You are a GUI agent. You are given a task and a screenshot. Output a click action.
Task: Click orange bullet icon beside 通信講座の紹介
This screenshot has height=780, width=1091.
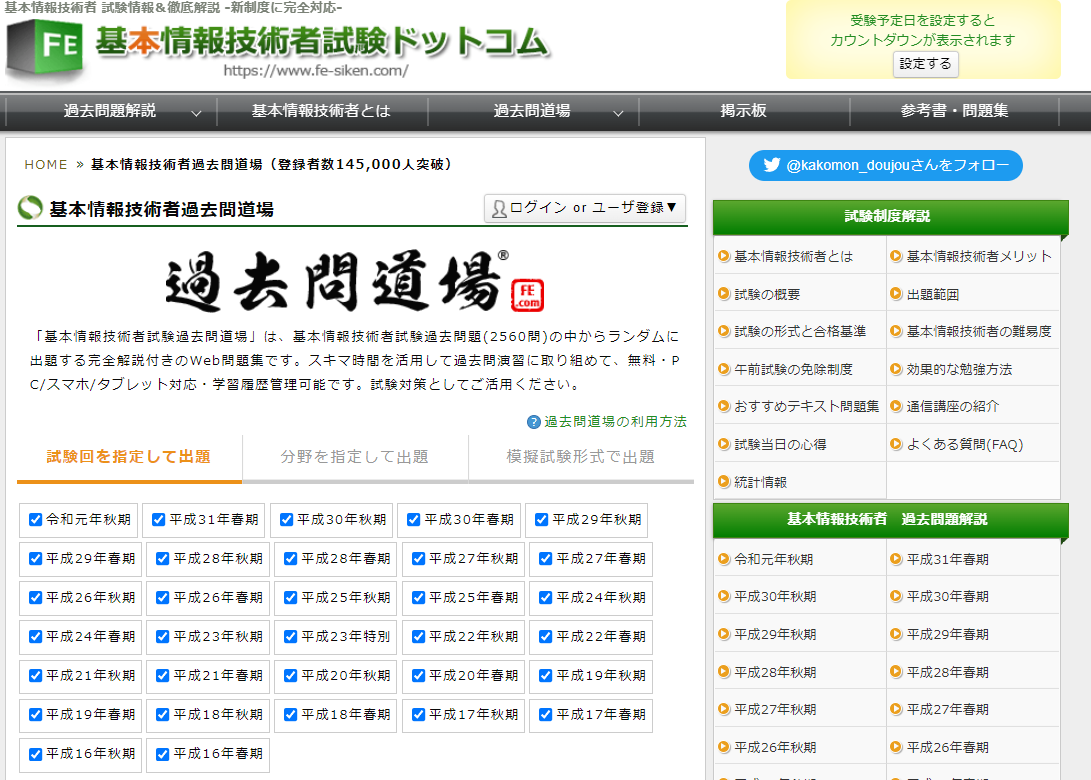pyautogui.click(x=896, y=406)
